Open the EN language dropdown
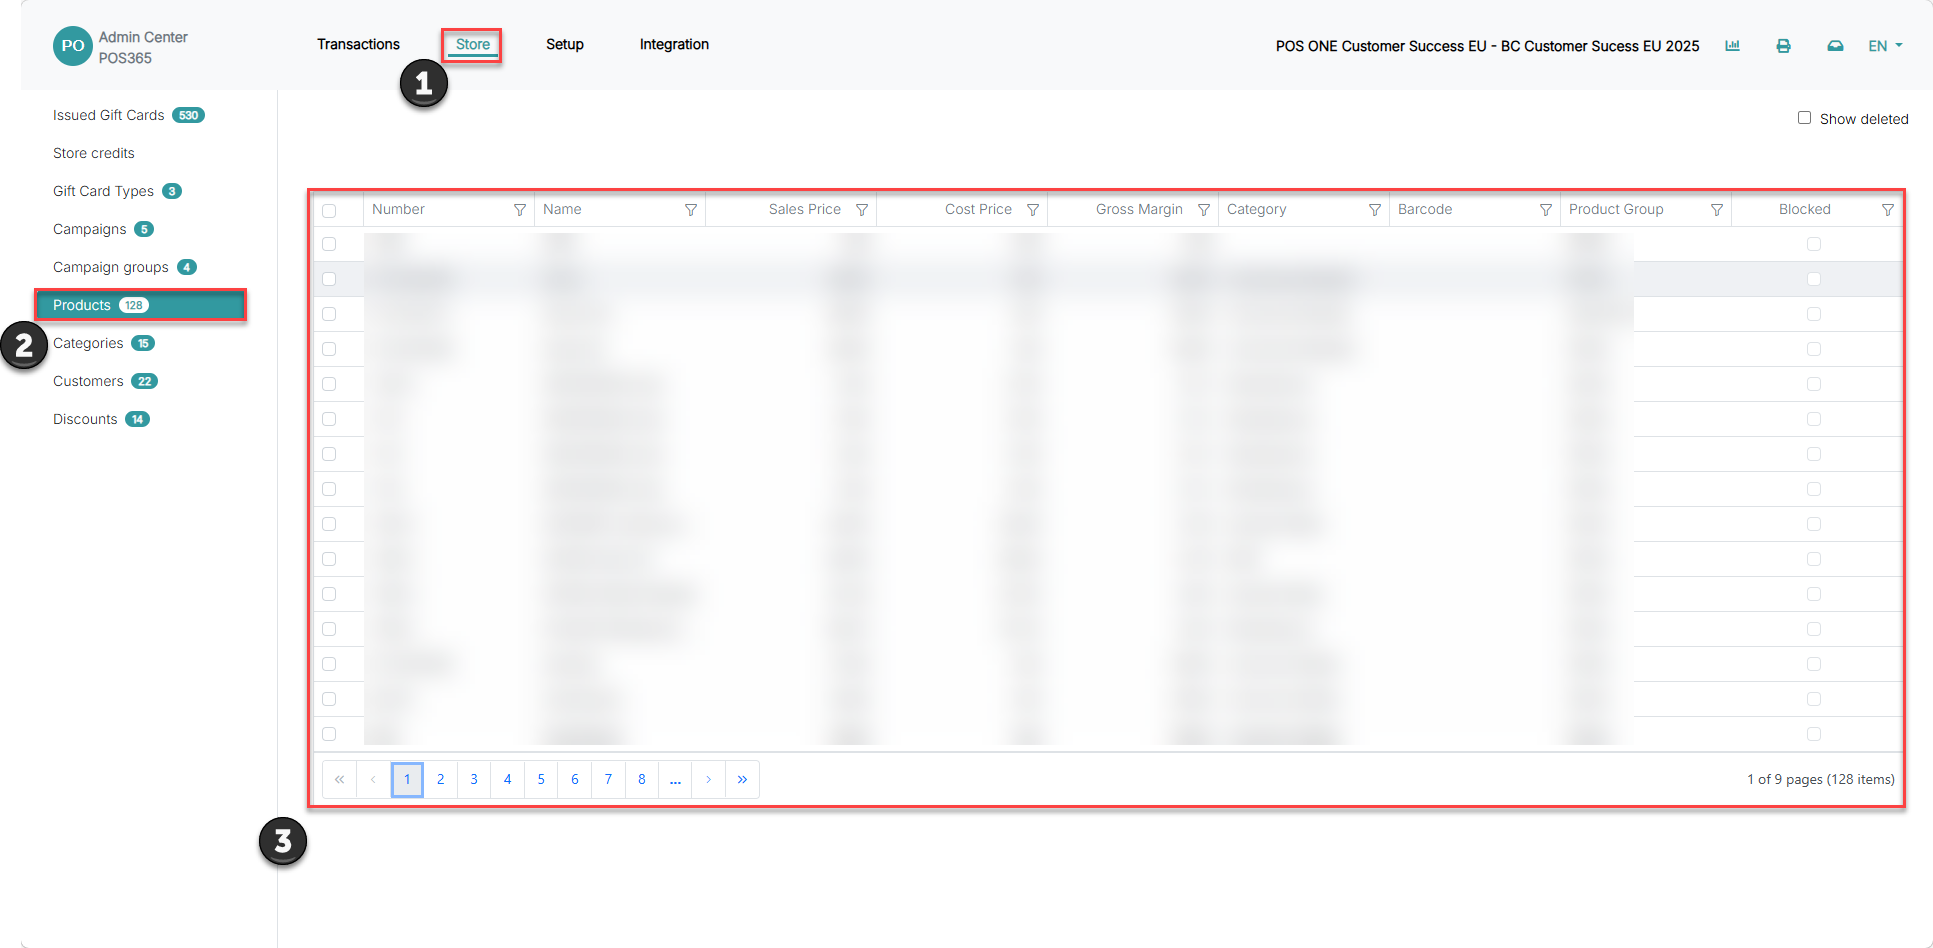Image resolution: width=1933 pixels, height=948 pixels. click(1885, 46)
